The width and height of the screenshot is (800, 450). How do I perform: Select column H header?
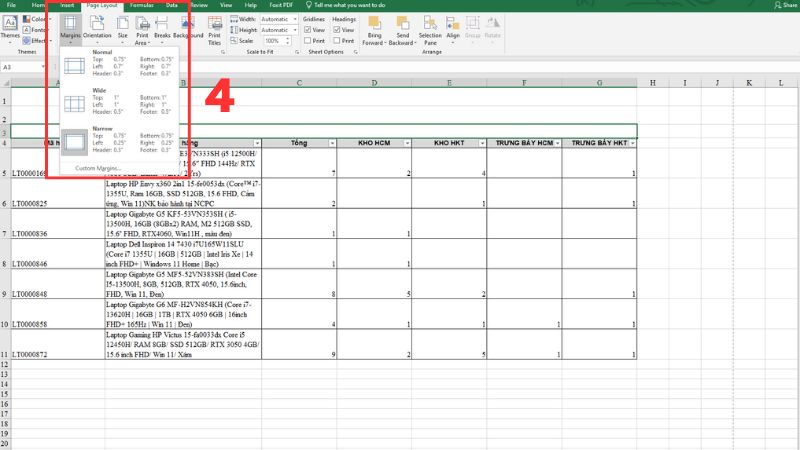point(653,83)
